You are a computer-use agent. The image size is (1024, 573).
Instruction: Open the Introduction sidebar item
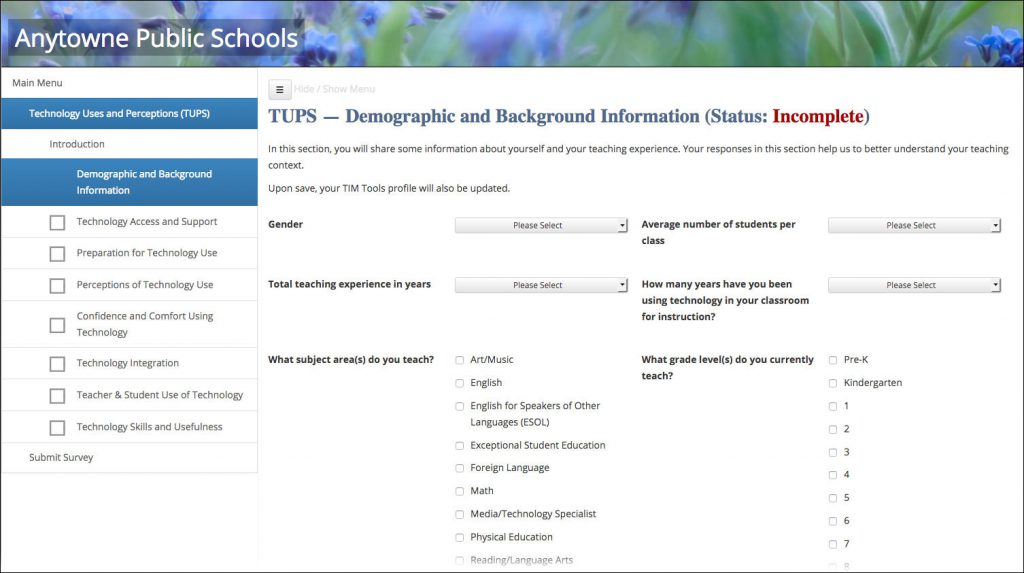coord(77,145)
